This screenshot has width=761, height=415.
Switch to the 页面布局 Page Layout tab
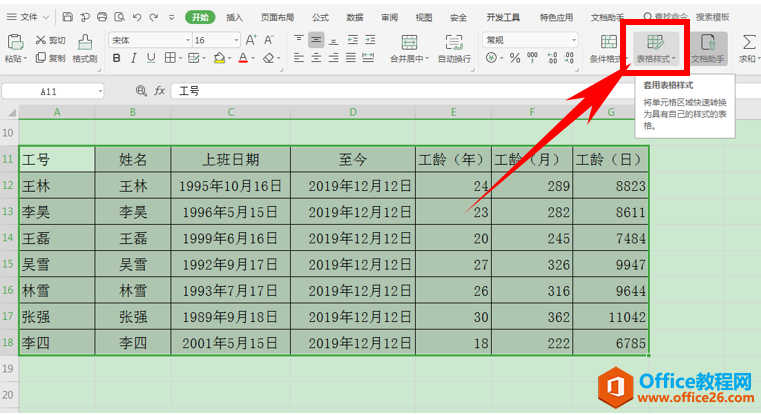click(277, 17)
